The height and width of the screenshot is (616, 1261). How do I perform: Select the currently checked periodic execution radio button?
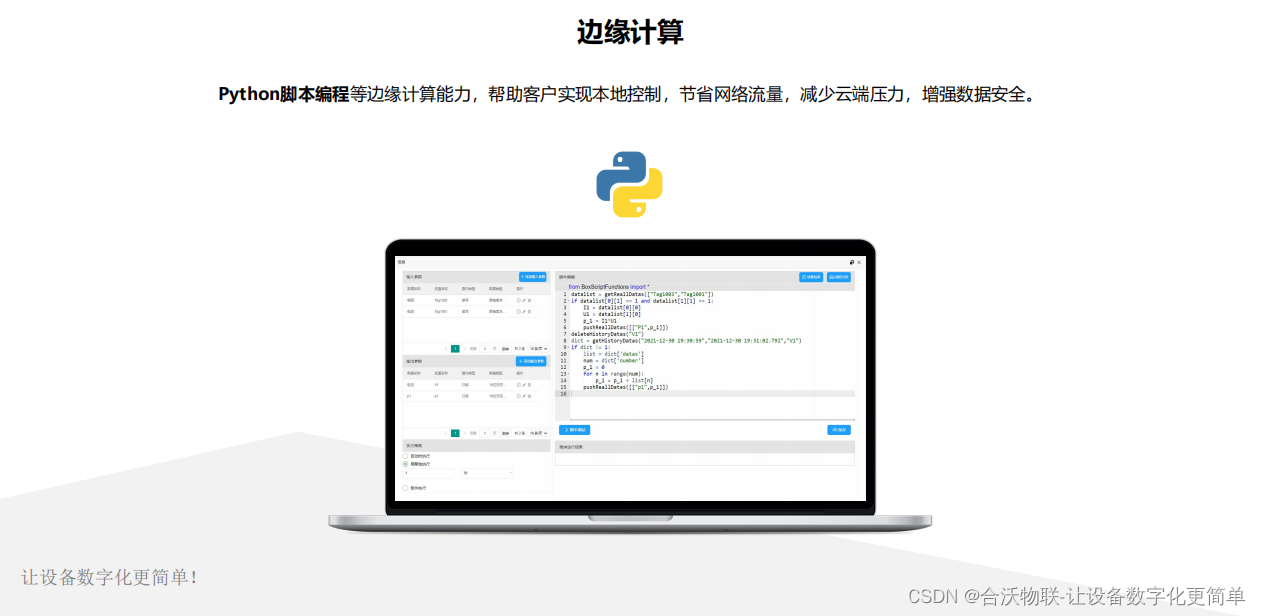coord(405,464)
